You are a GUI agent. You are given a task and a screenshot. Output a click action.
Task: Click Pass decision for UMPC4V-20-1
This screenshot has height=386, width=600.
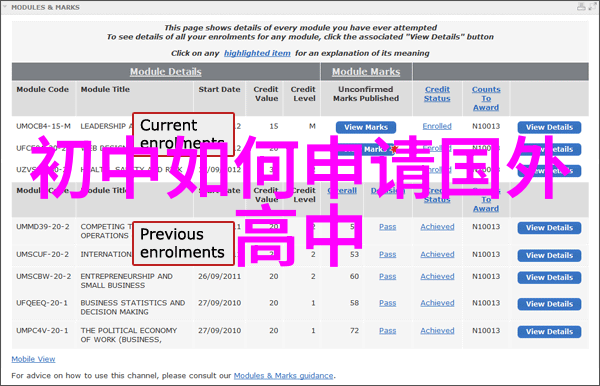[x=388, y=331]
